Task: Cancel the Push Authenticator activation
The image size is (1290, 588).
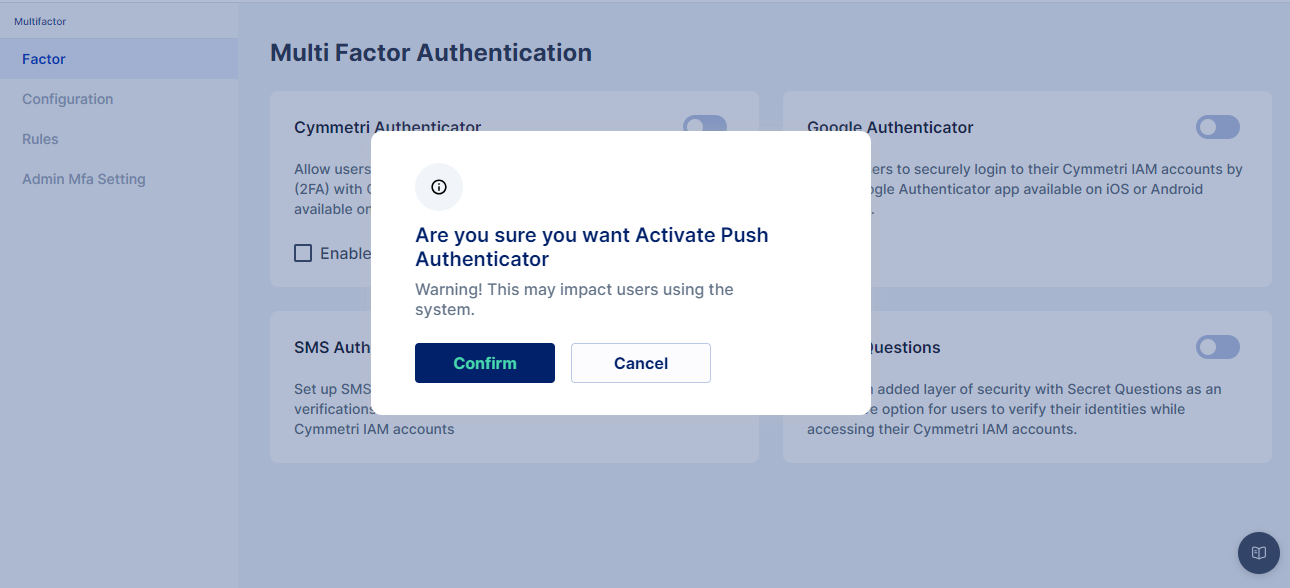Action: [x=640, y=363]
